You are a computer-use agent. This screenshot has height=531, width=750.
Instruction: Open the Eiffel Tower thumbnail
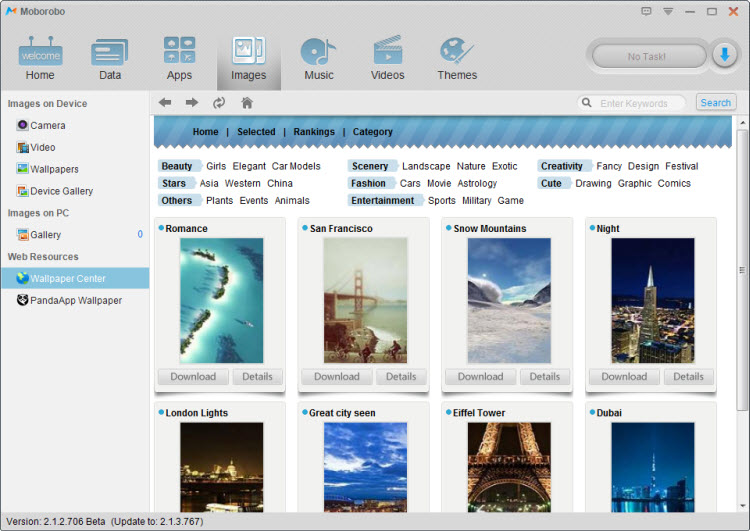[509, 467]
